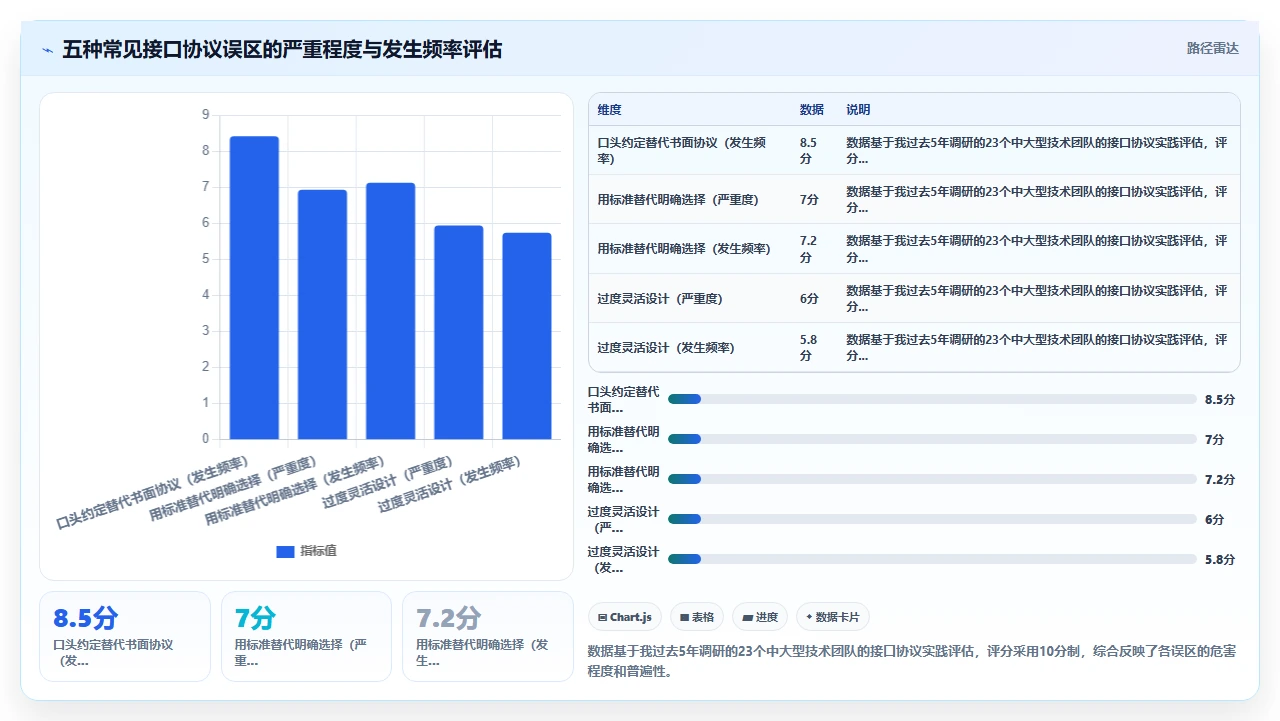Click the footnote starting 数据基于我过去5年调研
Viewport: 1280px width, 721px height.
click(x=911, y=661)
